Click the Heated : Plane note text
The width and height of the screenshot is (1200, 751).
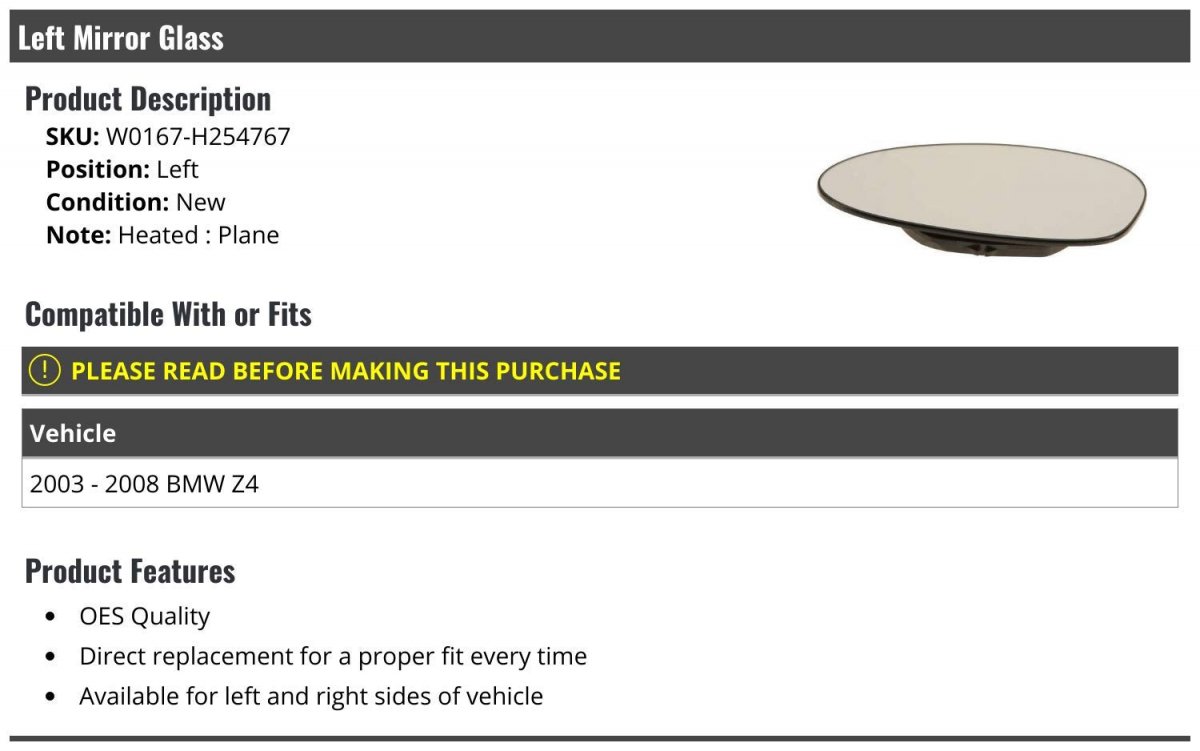click(198, 235)
